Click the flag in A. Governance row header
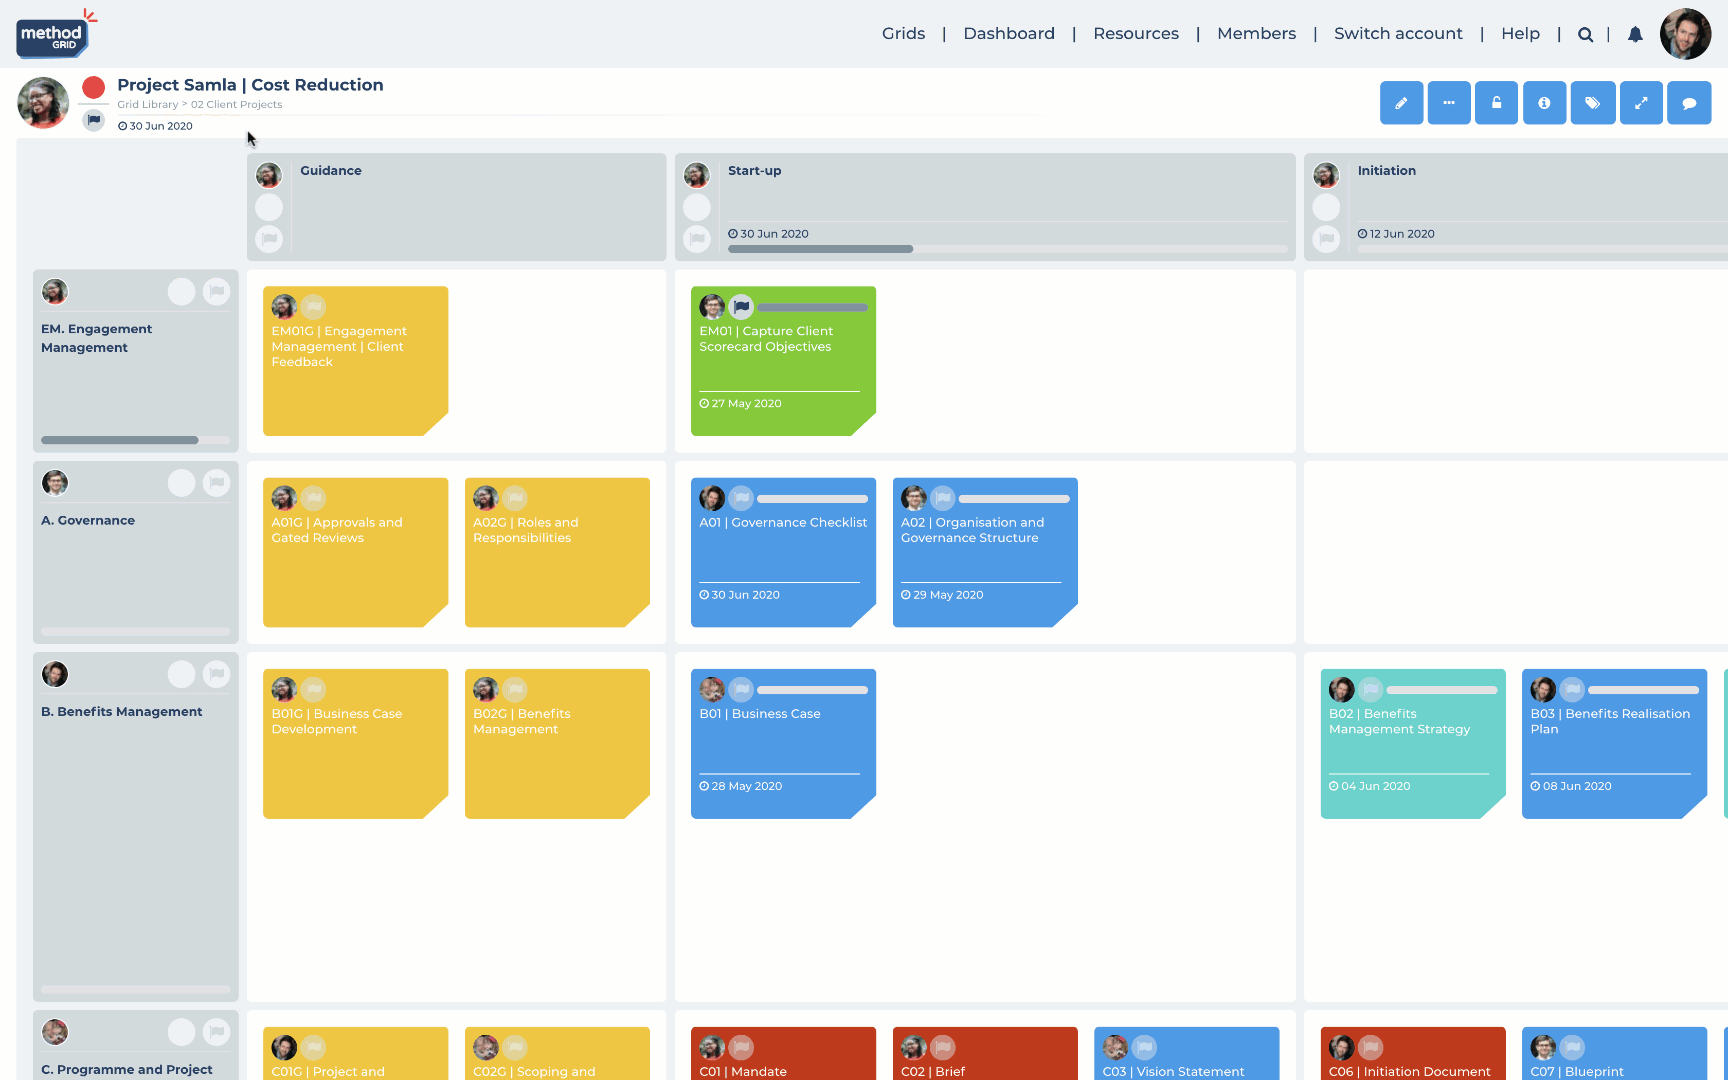1728x1080 pixels. click(216, 483)
